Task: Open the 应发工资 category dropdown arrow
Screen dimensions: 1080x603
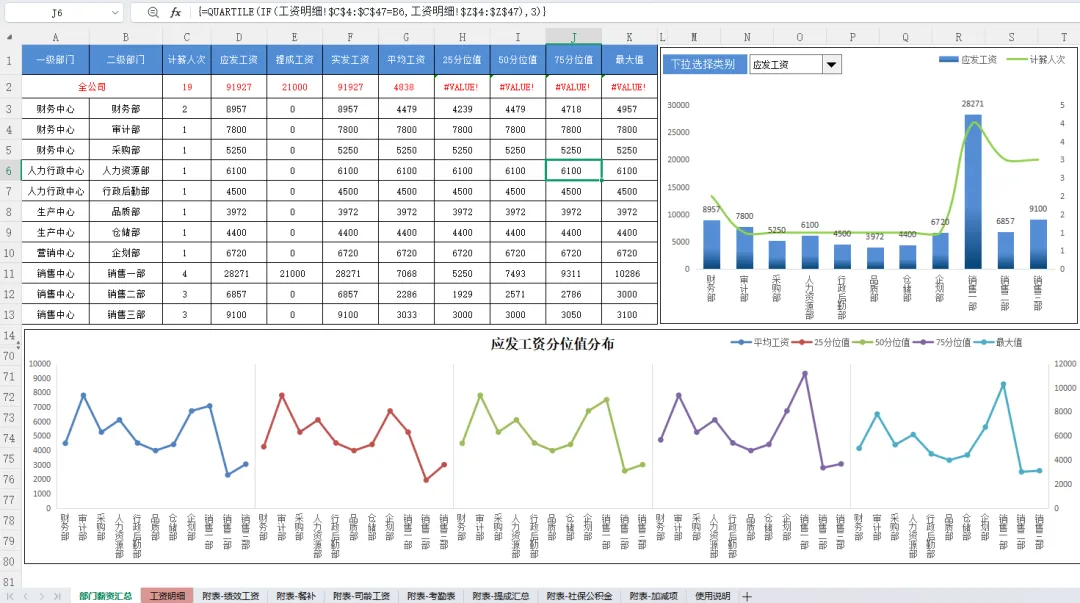Action: pos(831,65)
